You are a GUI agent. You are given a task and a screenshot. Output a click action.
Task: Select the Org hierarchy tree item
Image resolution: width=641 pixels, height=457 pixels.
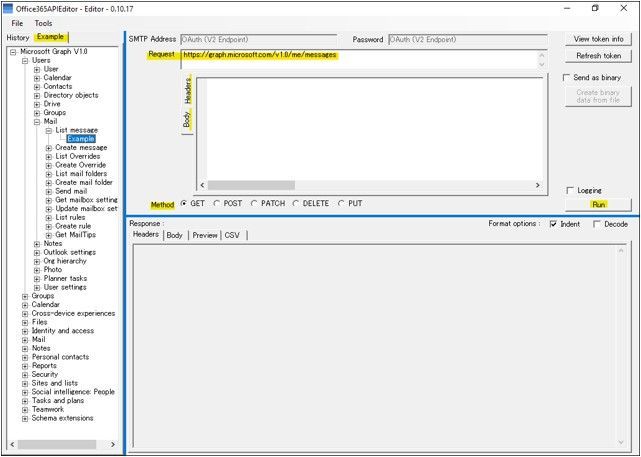pyautogui.click(x=65, y=261)
